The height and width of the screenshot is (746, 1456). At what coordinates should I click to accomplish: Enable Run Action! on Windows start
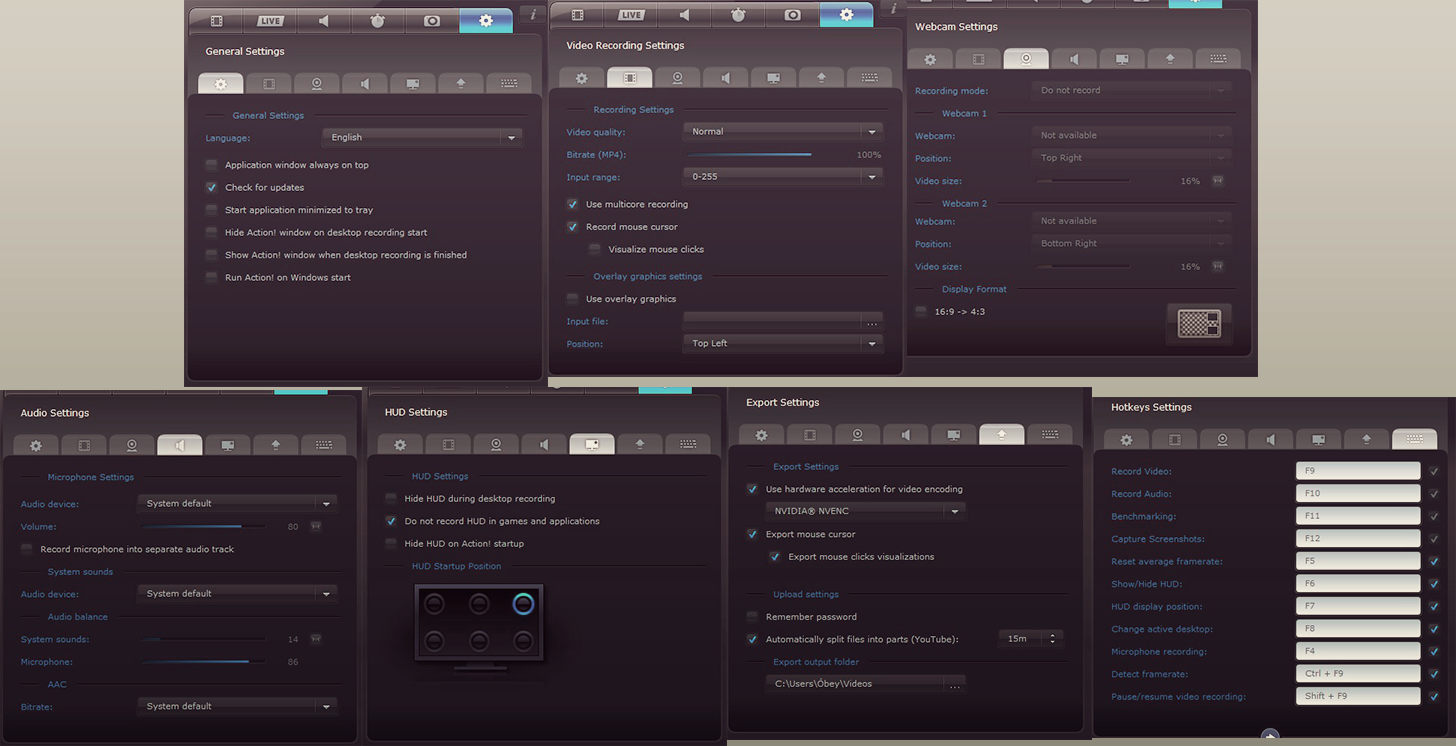(211, 277)
